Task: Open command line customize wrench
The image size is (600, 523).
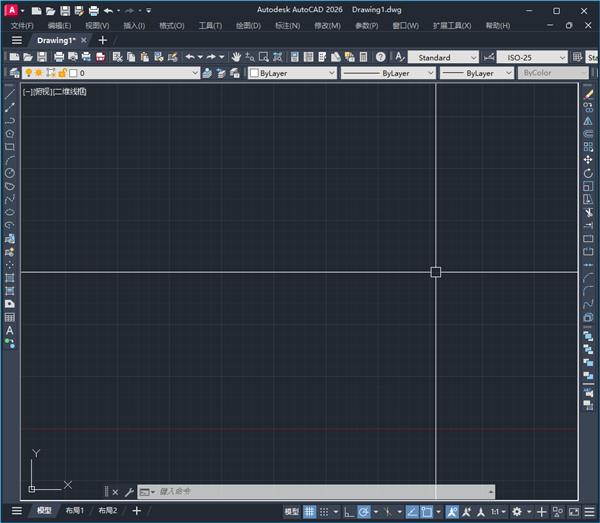Action: 129,492
